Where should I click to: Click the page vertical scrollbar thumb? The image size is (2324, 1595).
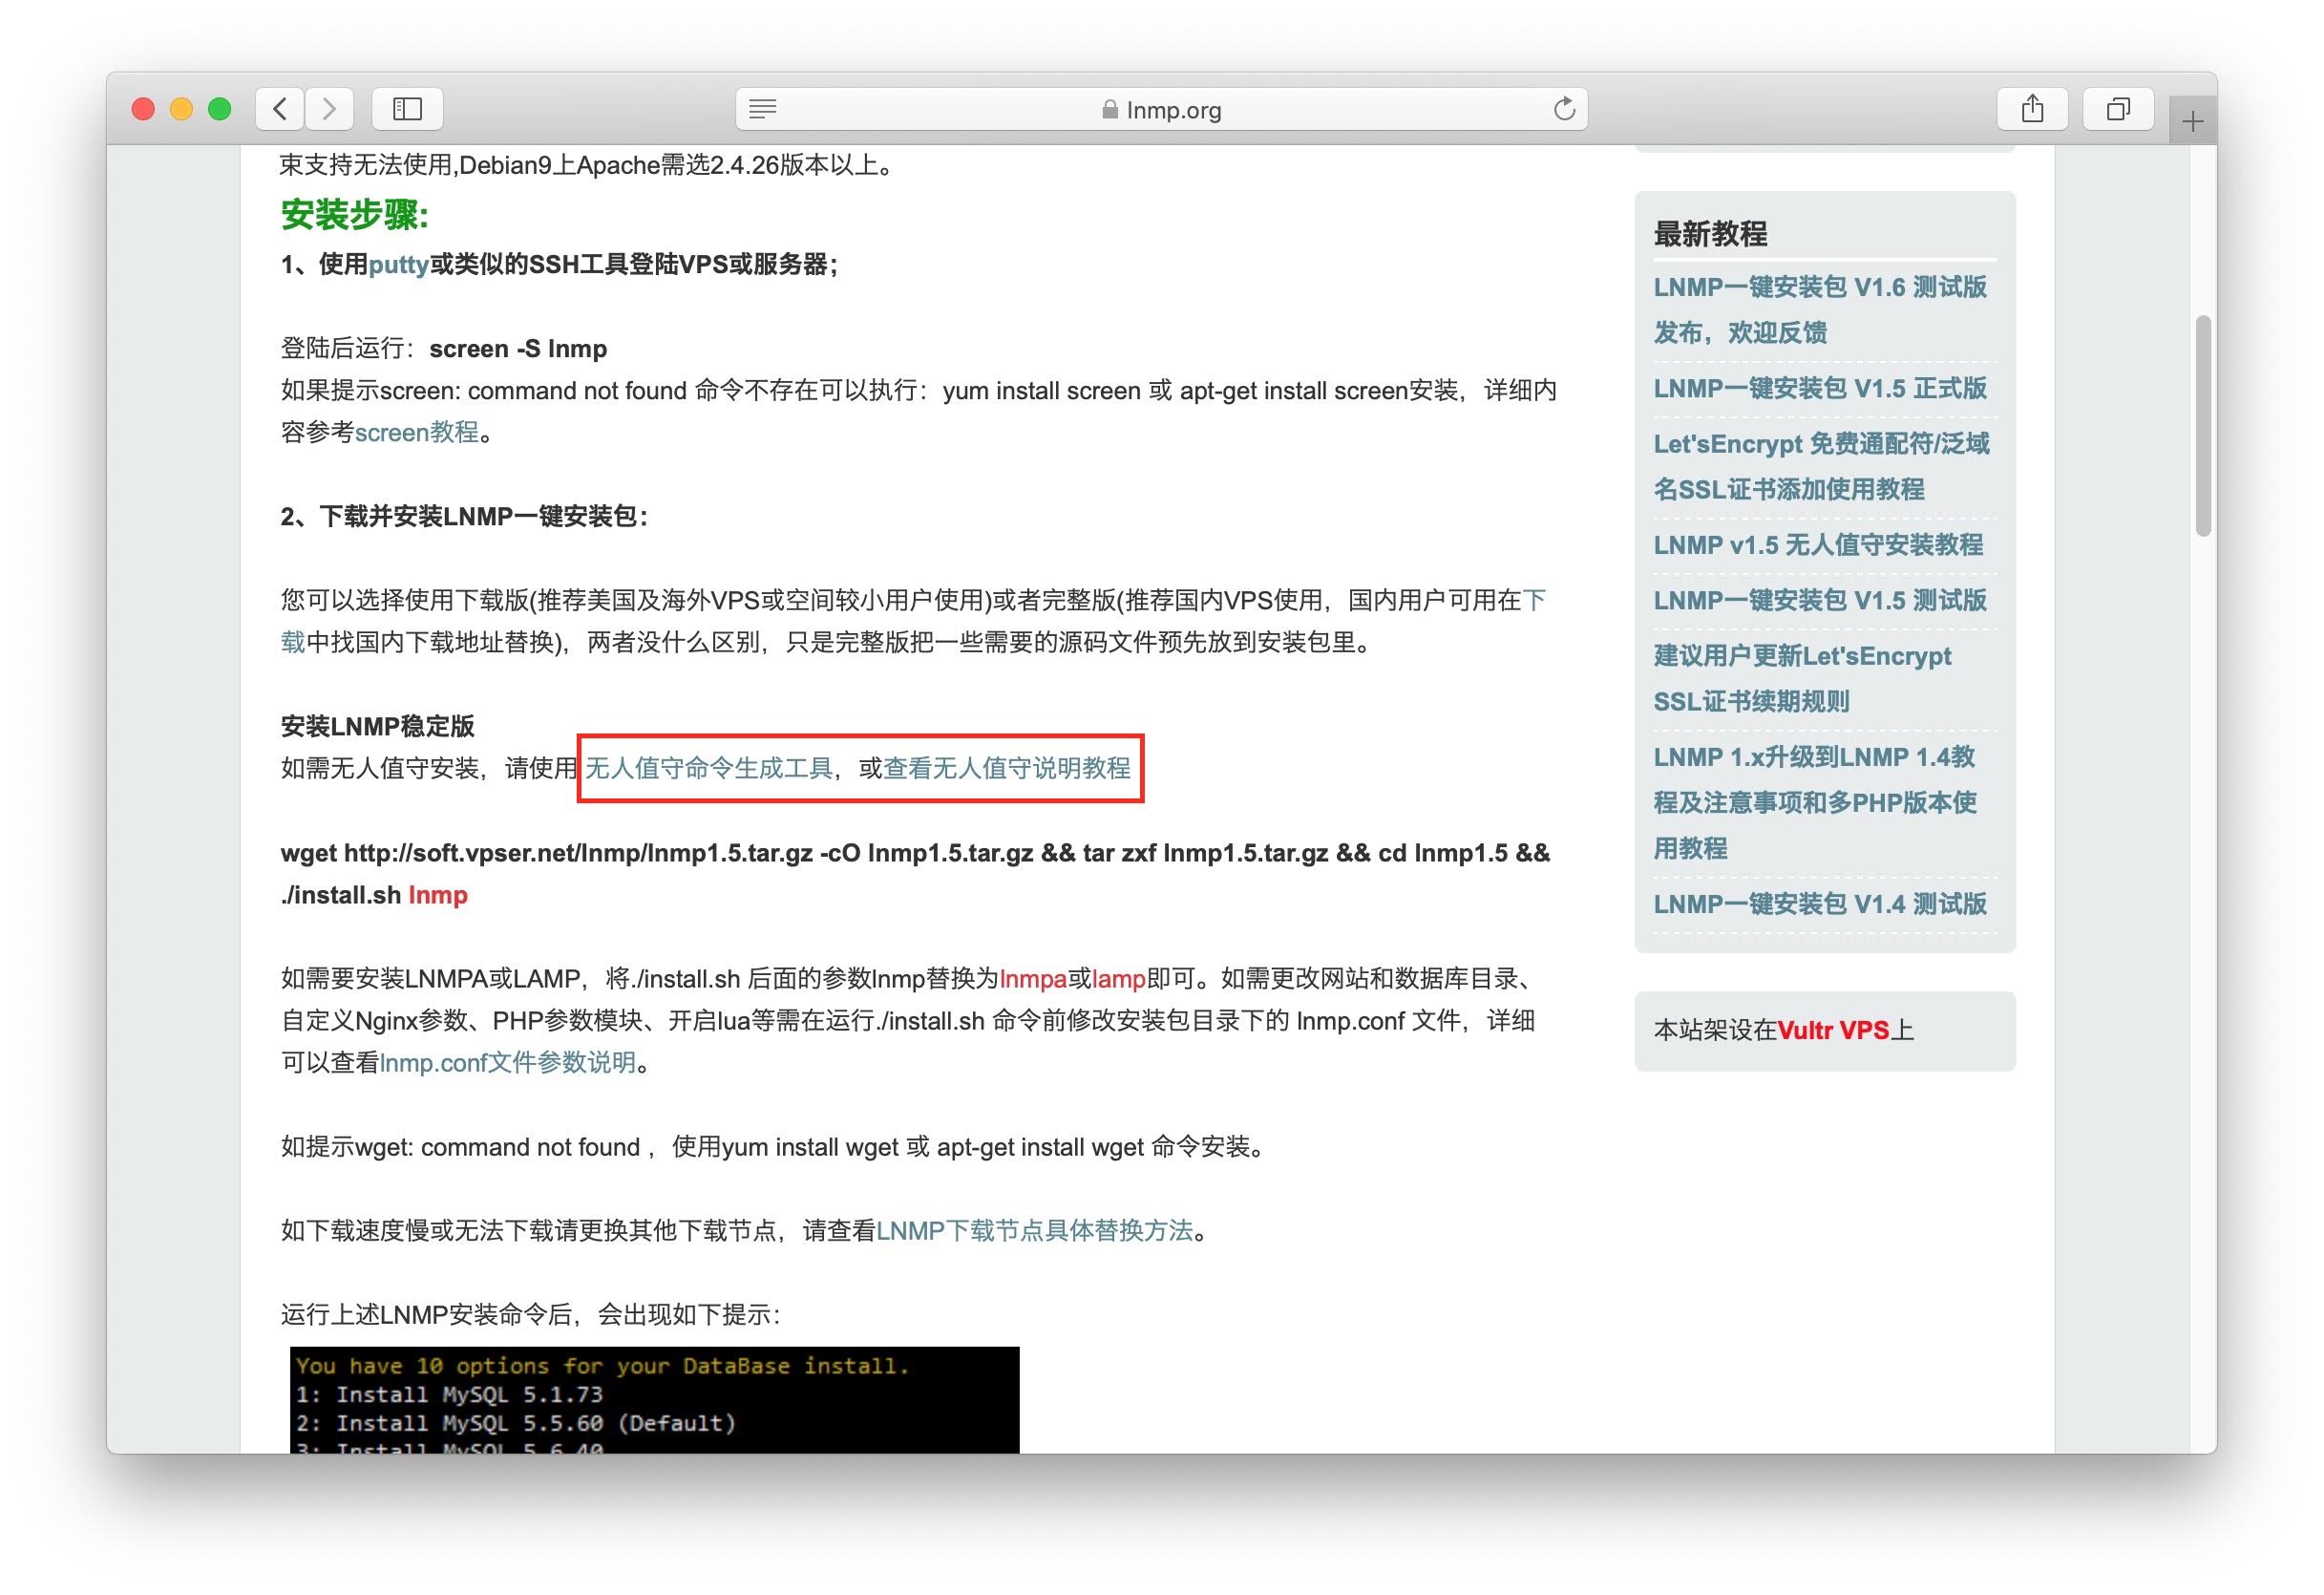(x=2202, y=426)
